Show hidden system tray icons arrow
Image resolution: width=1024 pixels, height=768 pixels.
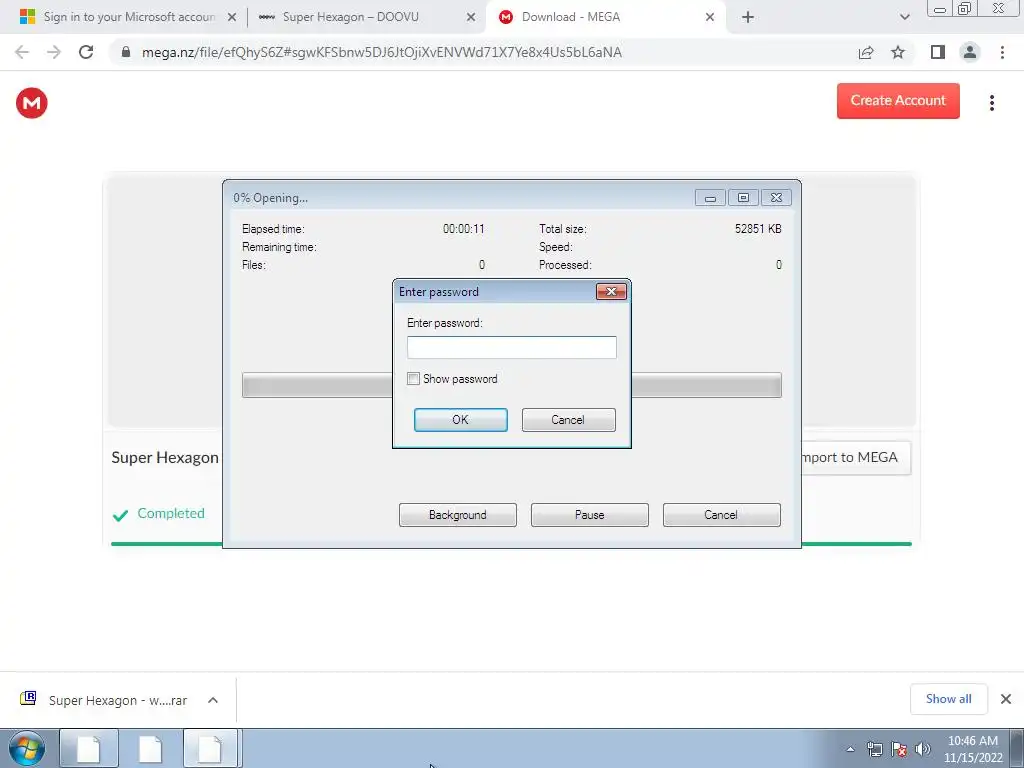click(x=850, y=749)
